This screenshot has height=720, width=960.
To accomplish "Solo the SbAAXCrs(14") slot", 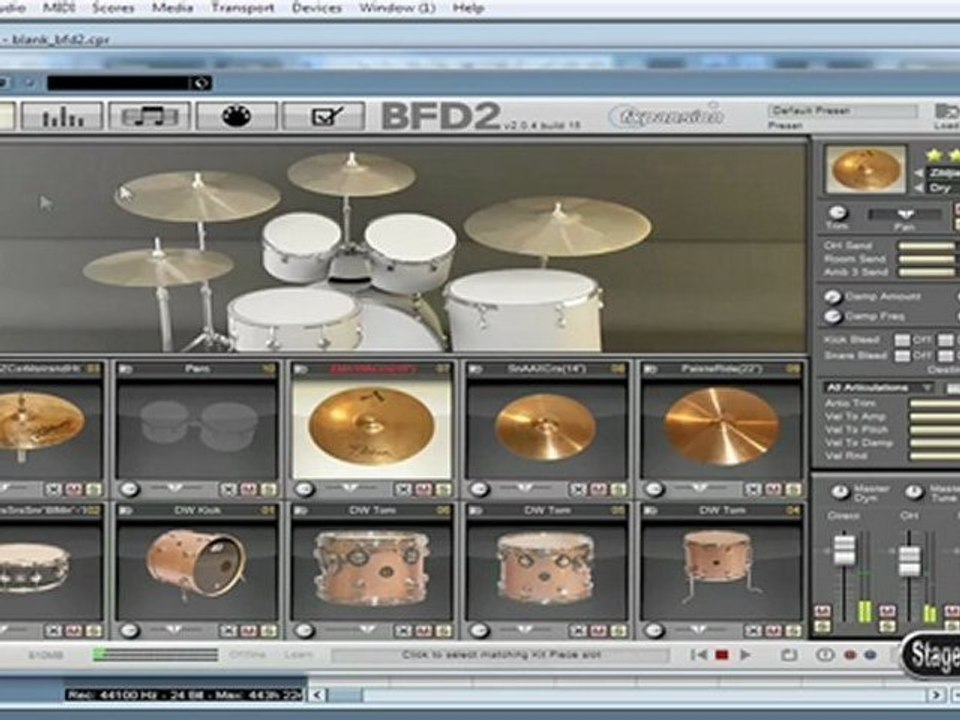I will pos(618,489).
